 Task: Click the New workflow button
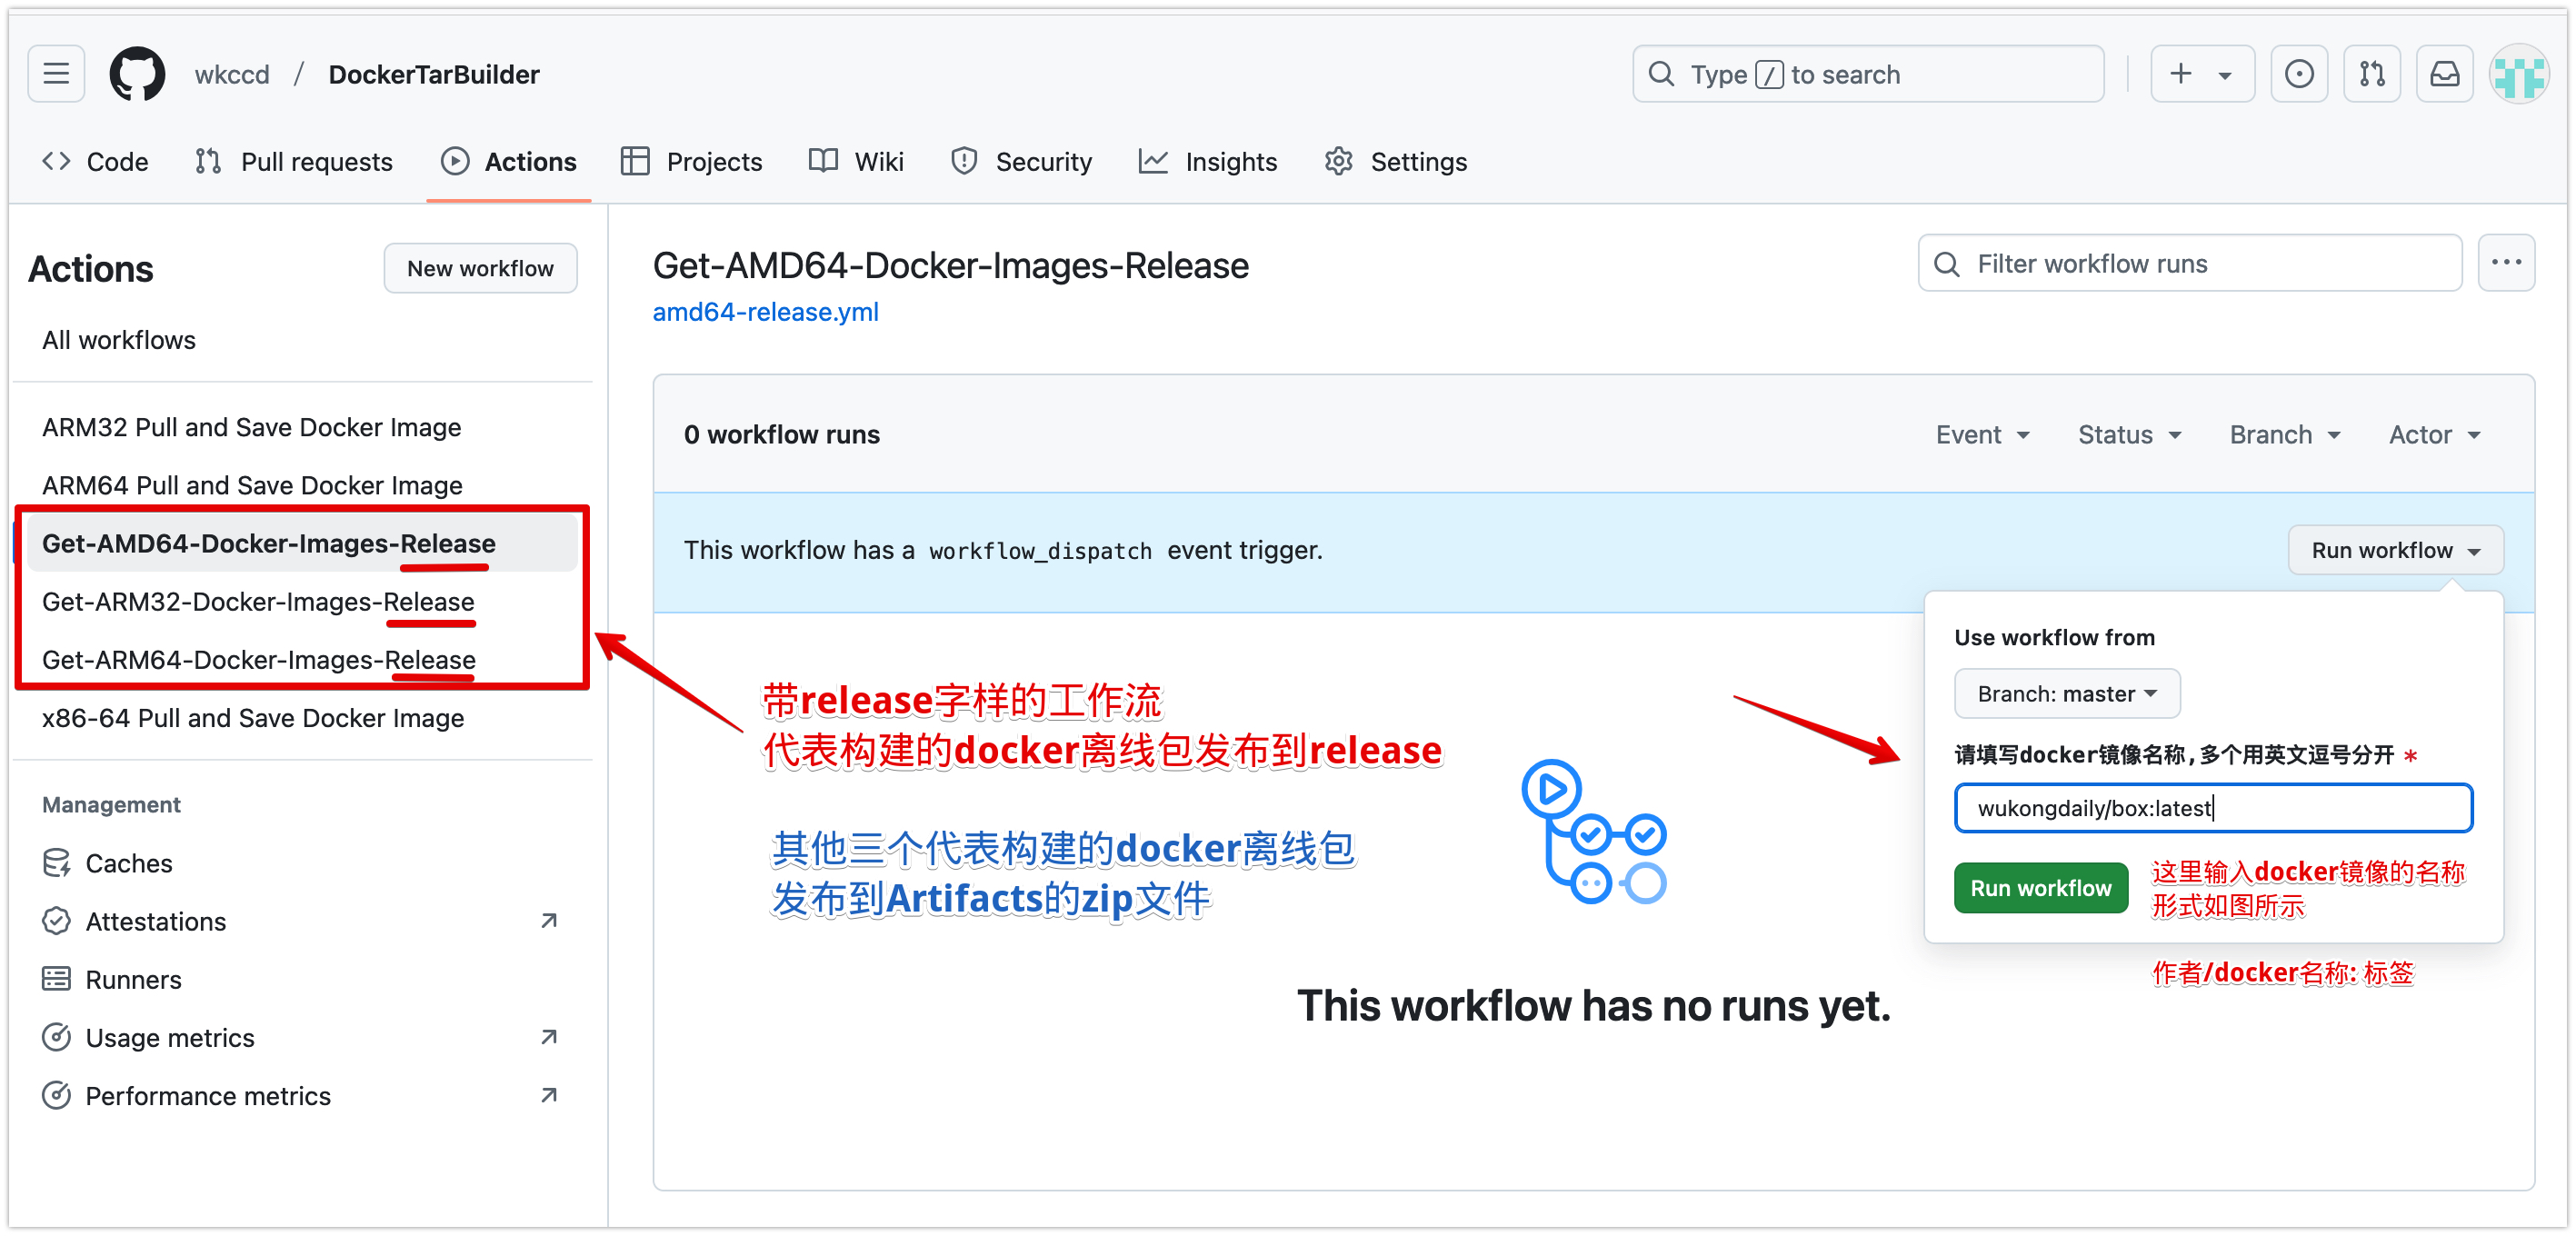(480, 269)
